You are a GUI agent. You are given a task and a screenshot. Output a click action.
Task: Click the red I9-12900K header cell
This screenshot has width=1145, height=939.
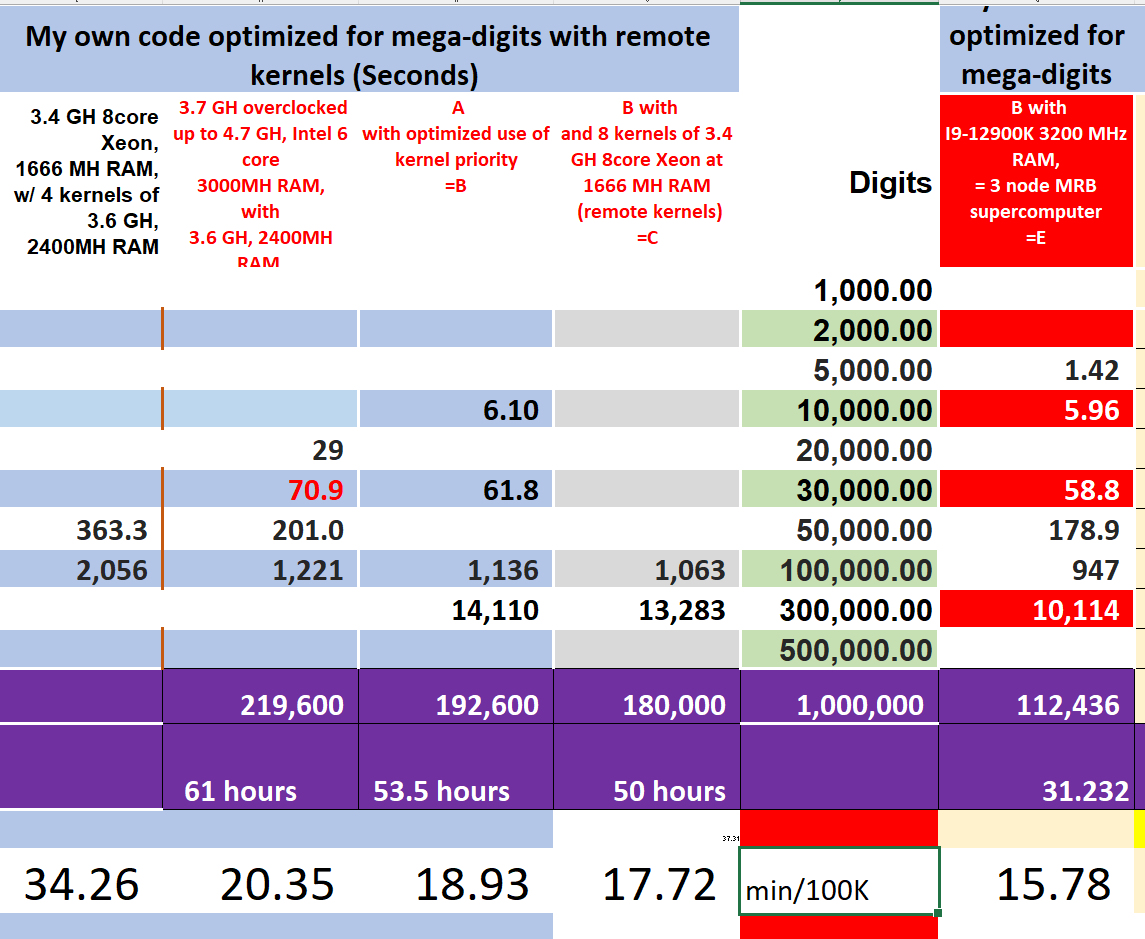click(x=1036, y=180)
